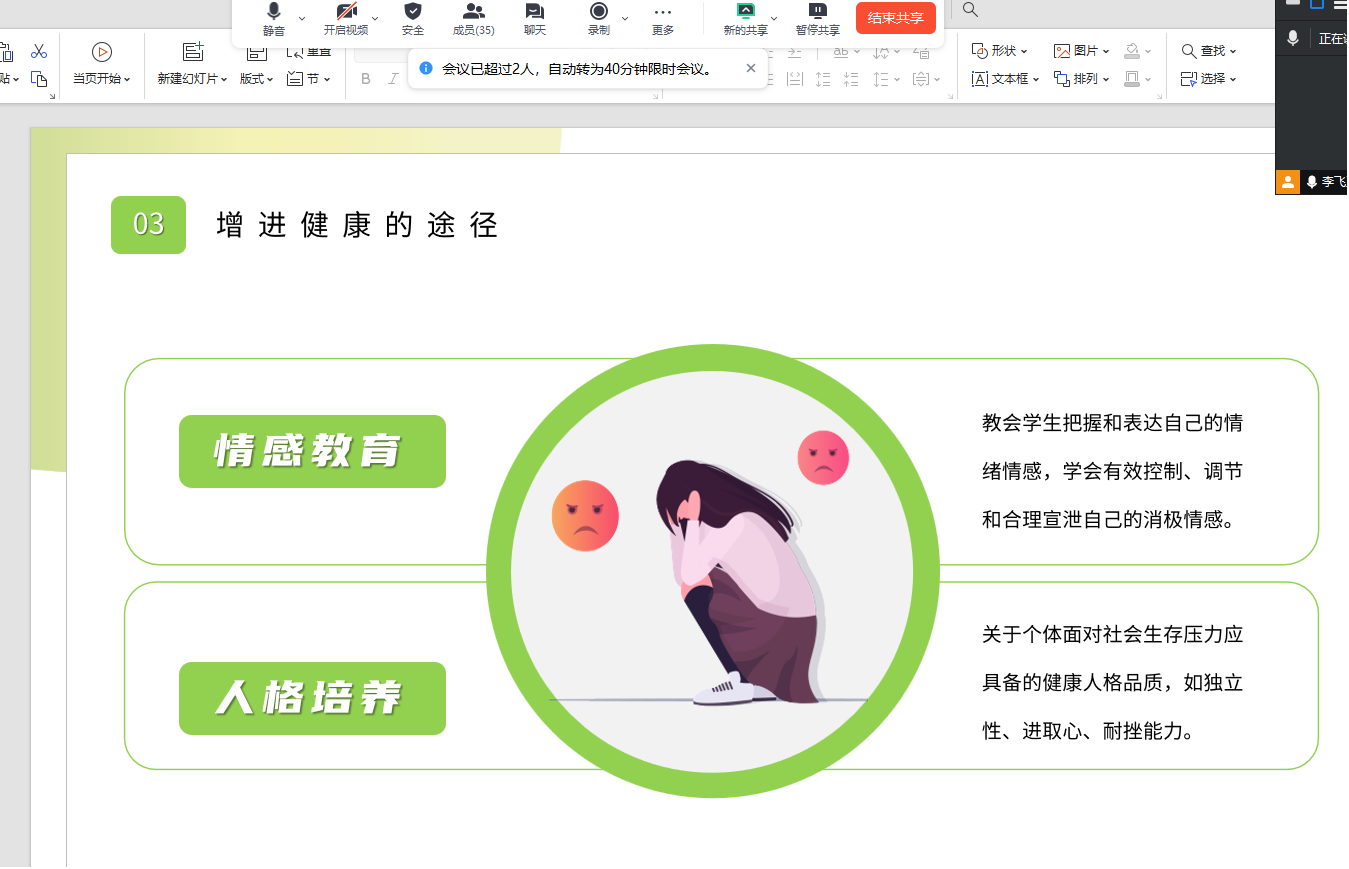Expand the 当页开始 dropdown arrow
Viewport: 1349px width, 869px height.
pos(127,79)
